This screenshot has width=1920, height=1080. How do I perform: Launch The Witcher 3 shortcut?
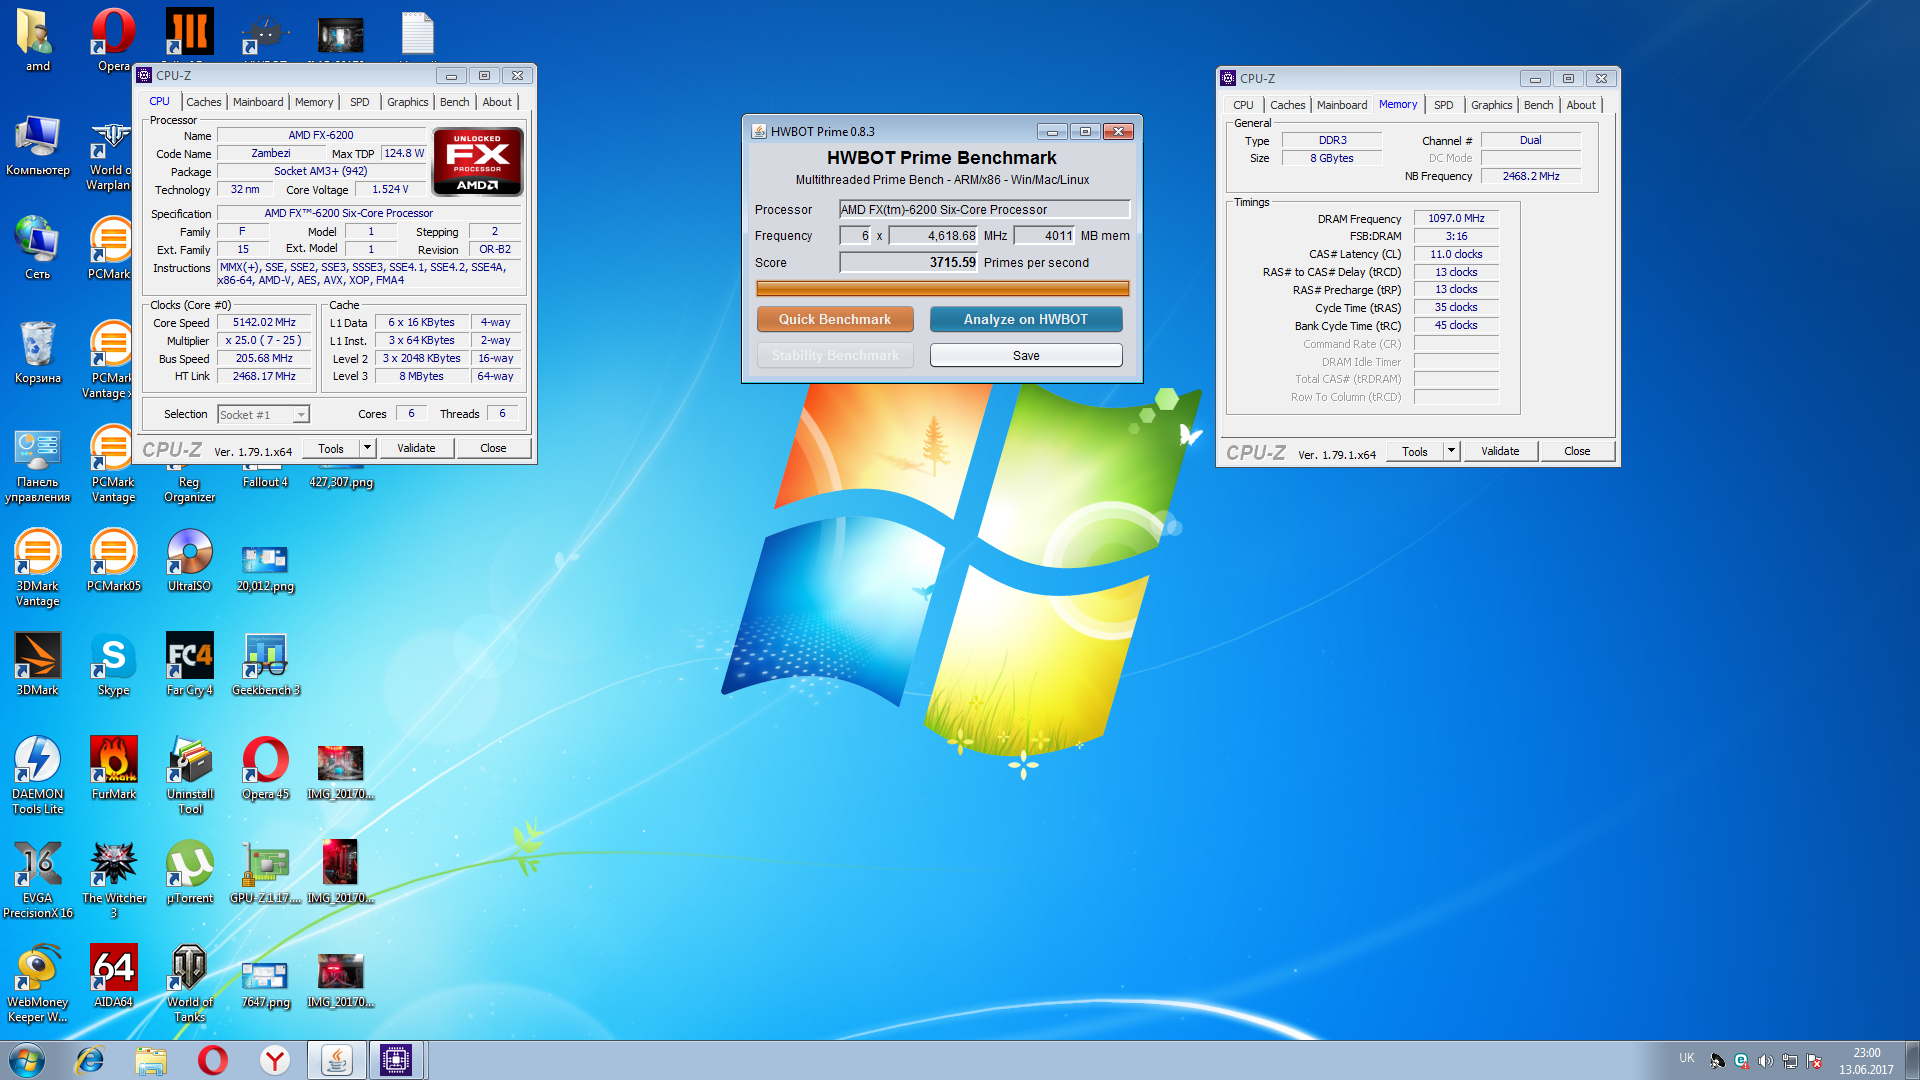click(113, 880)
